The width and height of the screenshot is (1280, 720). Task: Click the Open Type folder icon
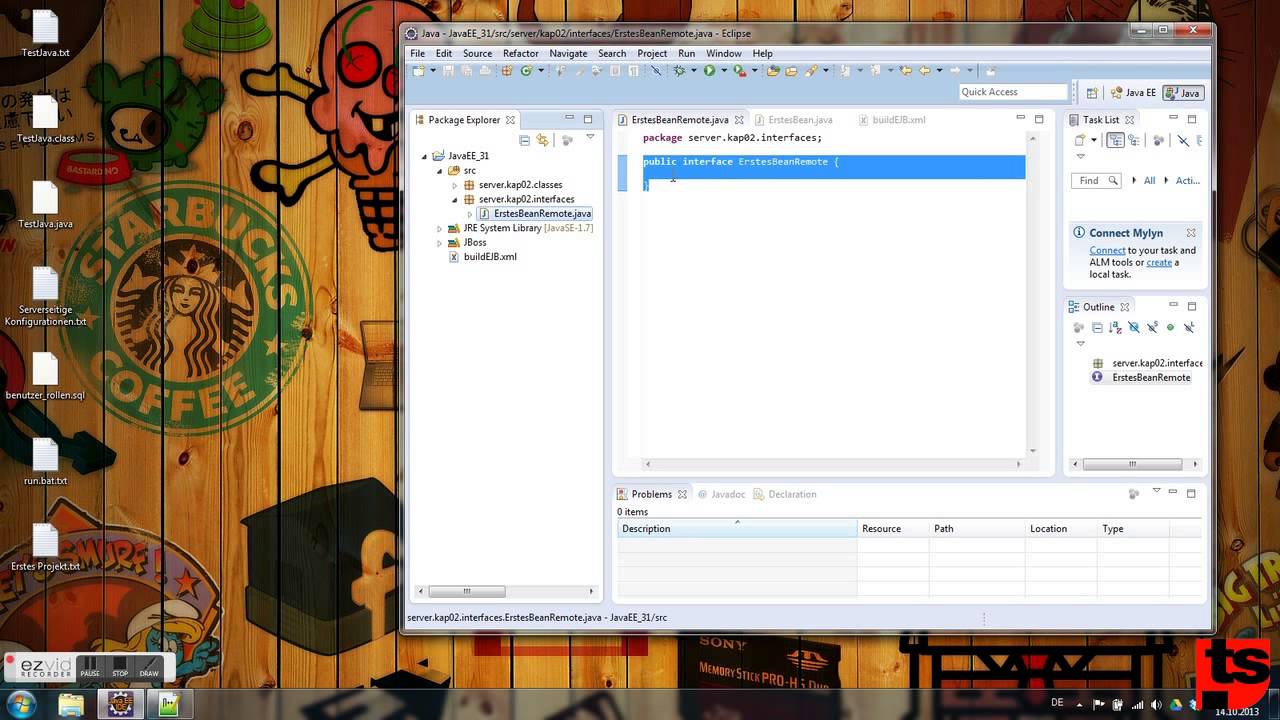tap(773, 70)
